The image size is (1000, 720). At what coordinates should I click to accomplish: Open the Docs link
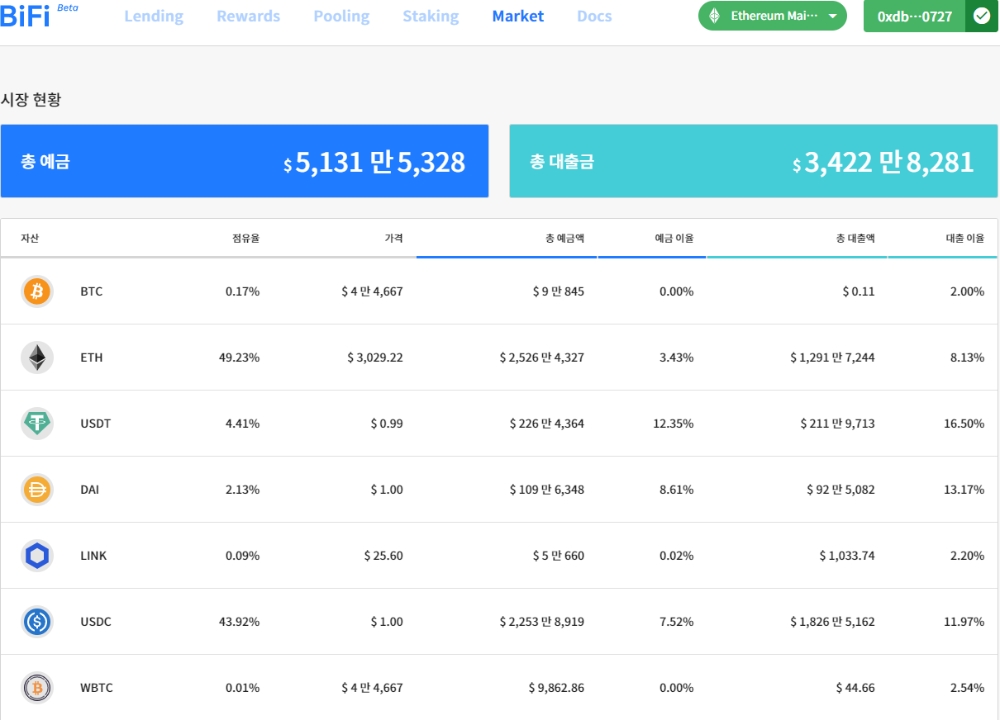[594, 16]
